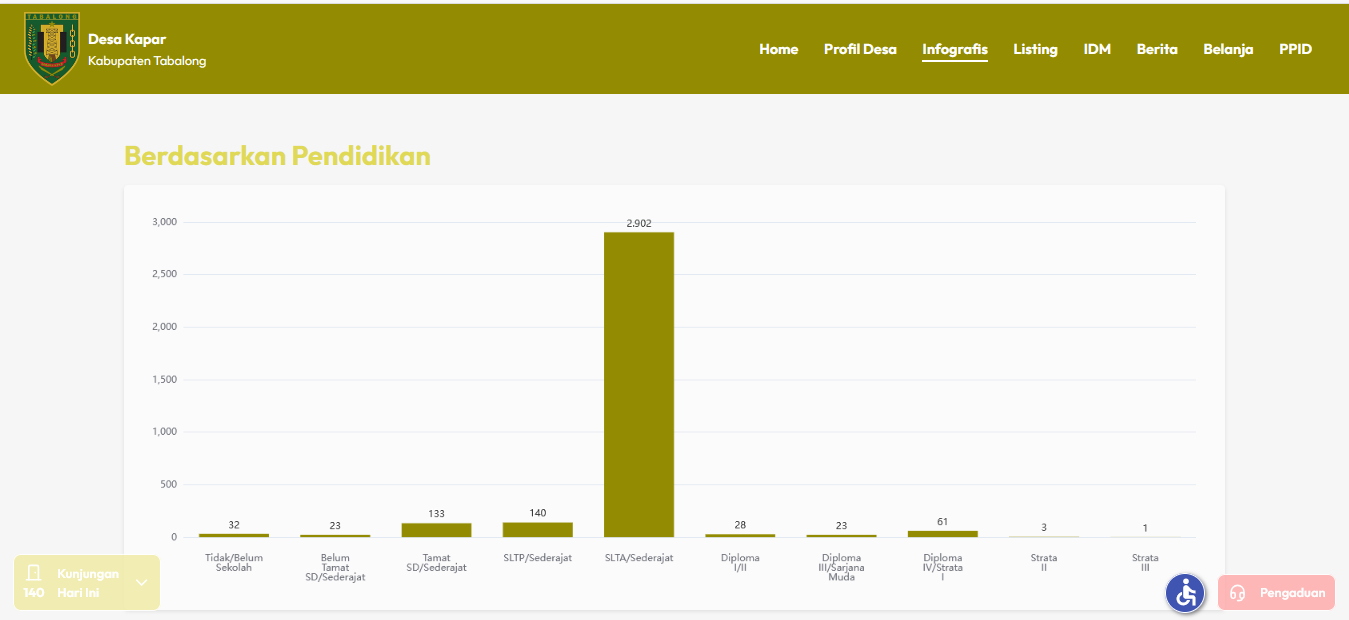Go to the PPID menu
The image size is (1349, 620).
1295,49
